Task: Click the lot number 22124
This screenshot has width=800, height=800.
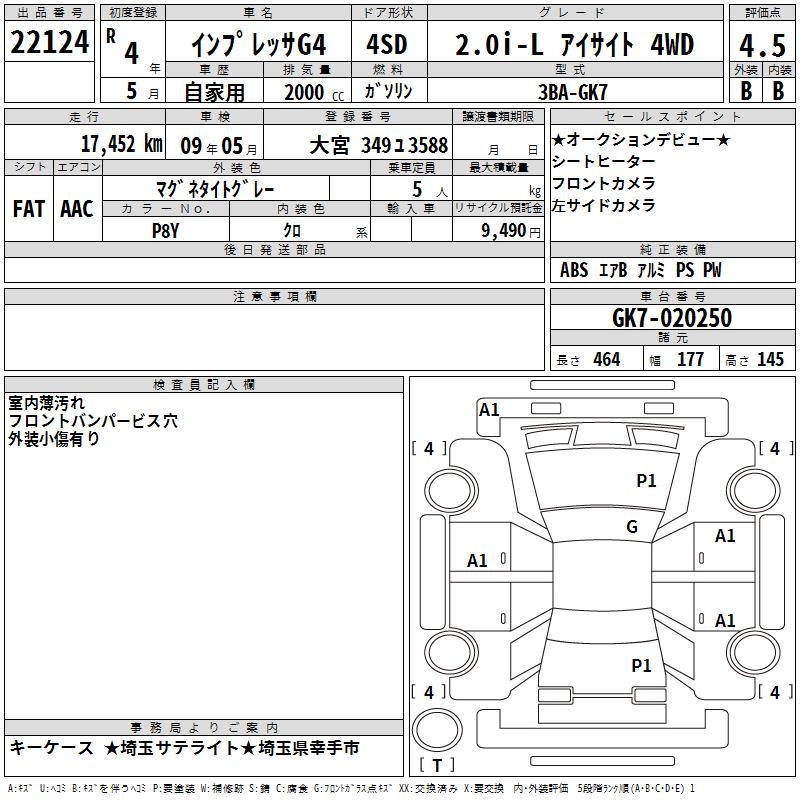Action: click(49, 42)
